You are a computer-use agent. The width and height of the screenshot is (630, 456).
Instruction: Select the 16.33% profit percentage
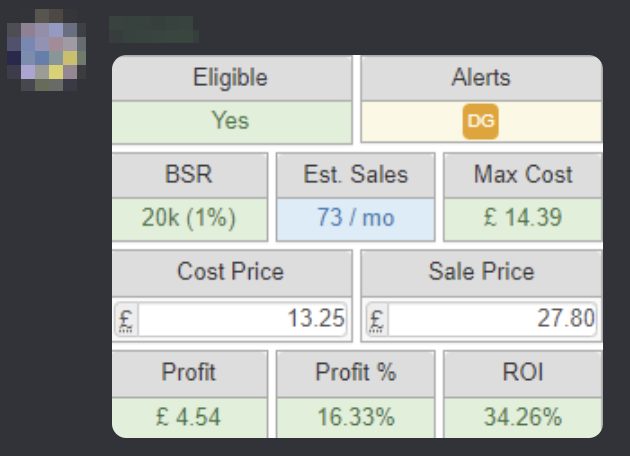tap(356, 418)
